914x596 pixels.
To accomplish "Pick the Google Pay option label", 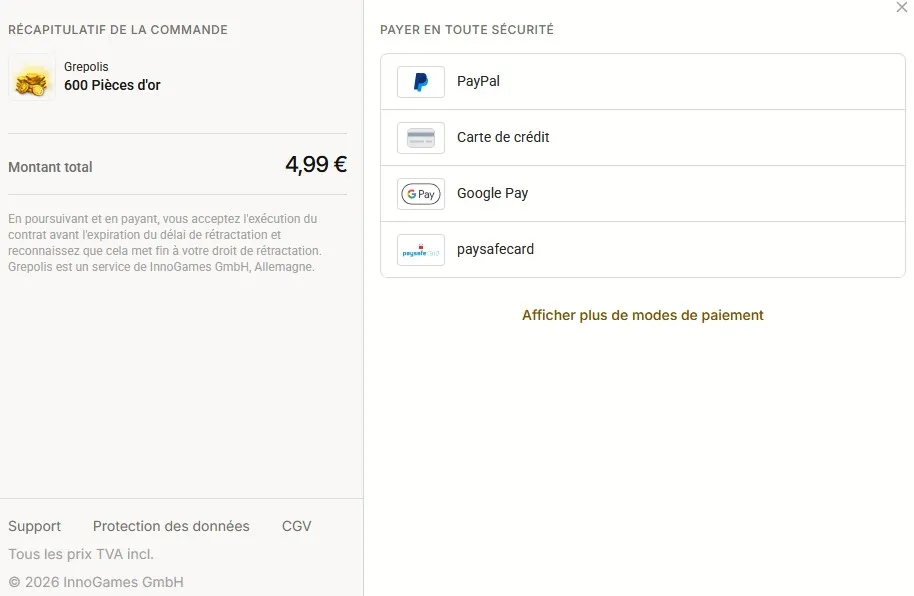I will pyautogui.click(x=493, y=193).
